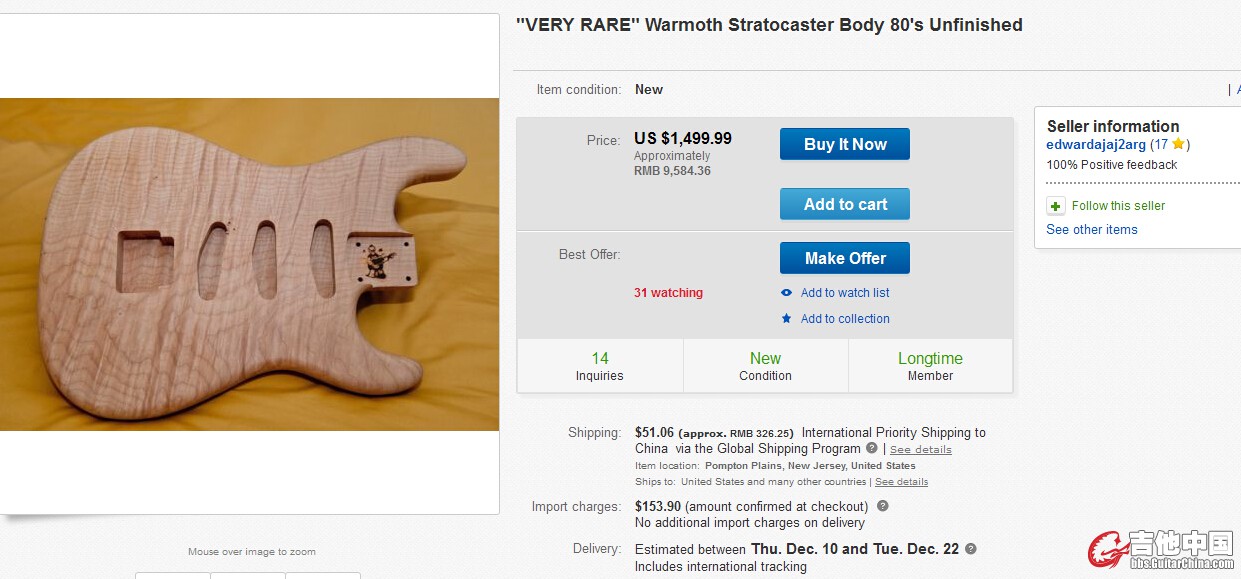This screenshot has height=579, width=1241.
Task: Click the Make Offer button
Action: click(845, 258)
